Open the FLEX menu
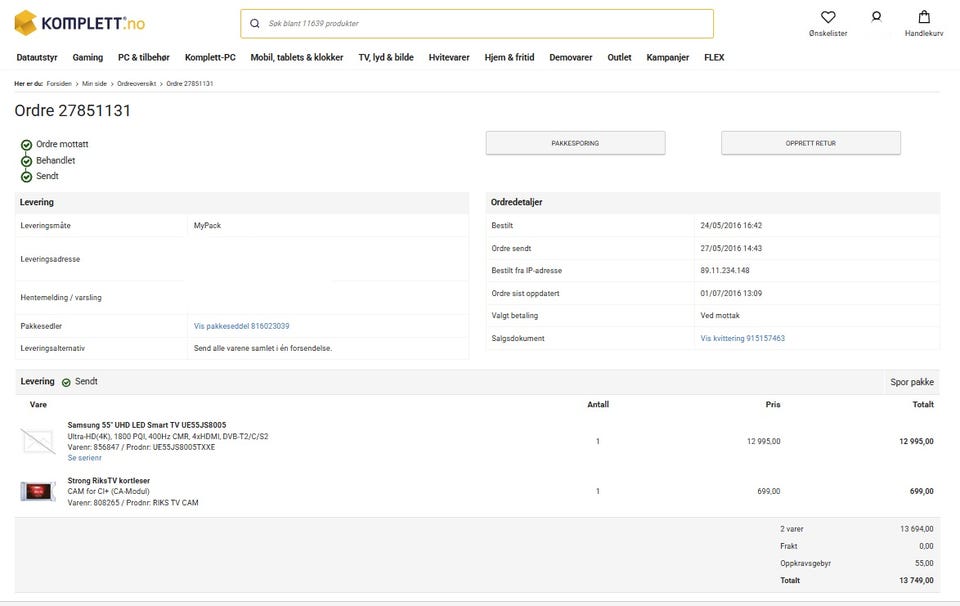The height and width of the screenshot is (606, 960). (x=714, y=58)
